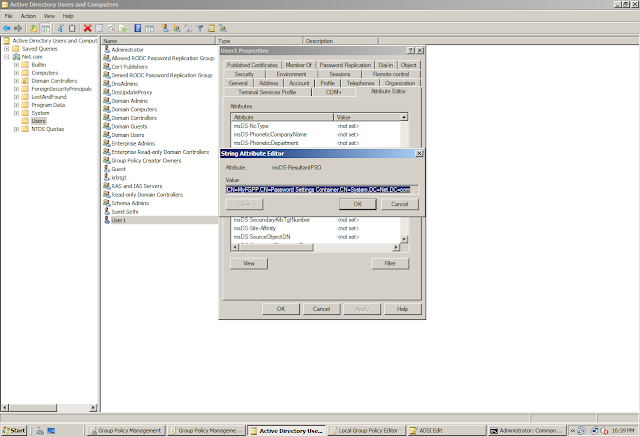Click the Help button in User1 Properties
The image size is (640, 437).
(402, 309)
